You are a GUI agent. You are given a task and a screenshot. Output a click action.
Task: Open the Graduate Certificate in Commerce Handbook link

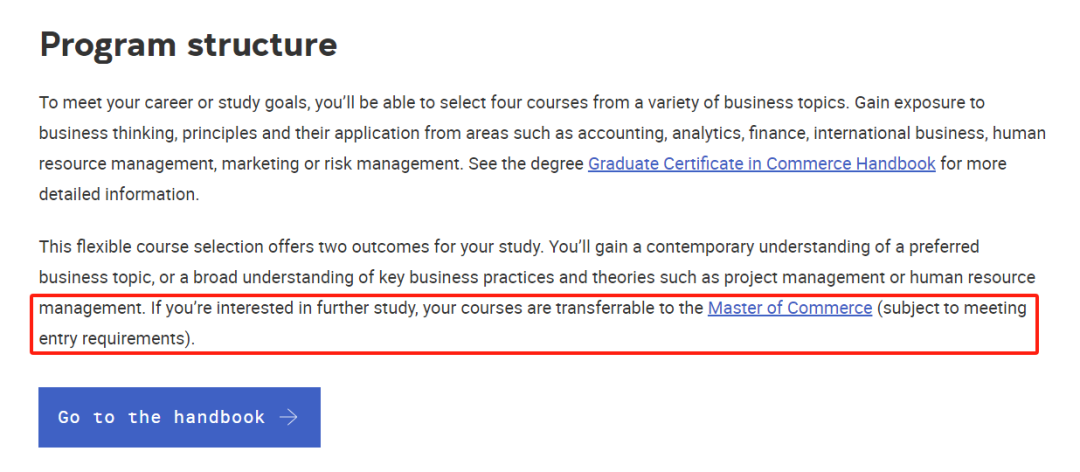point(761,164)
